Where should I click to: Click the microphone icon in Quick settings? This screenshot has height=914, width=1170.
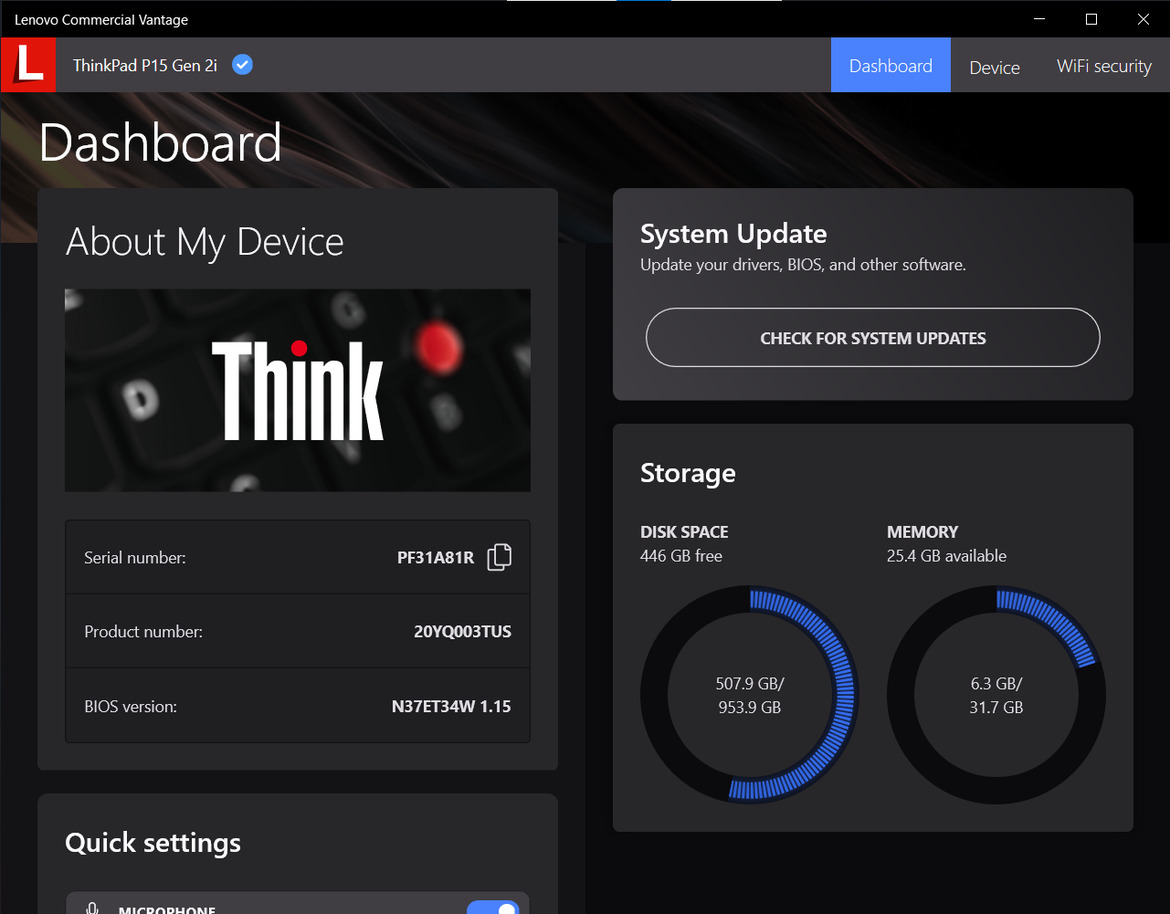tap(93, 908)
